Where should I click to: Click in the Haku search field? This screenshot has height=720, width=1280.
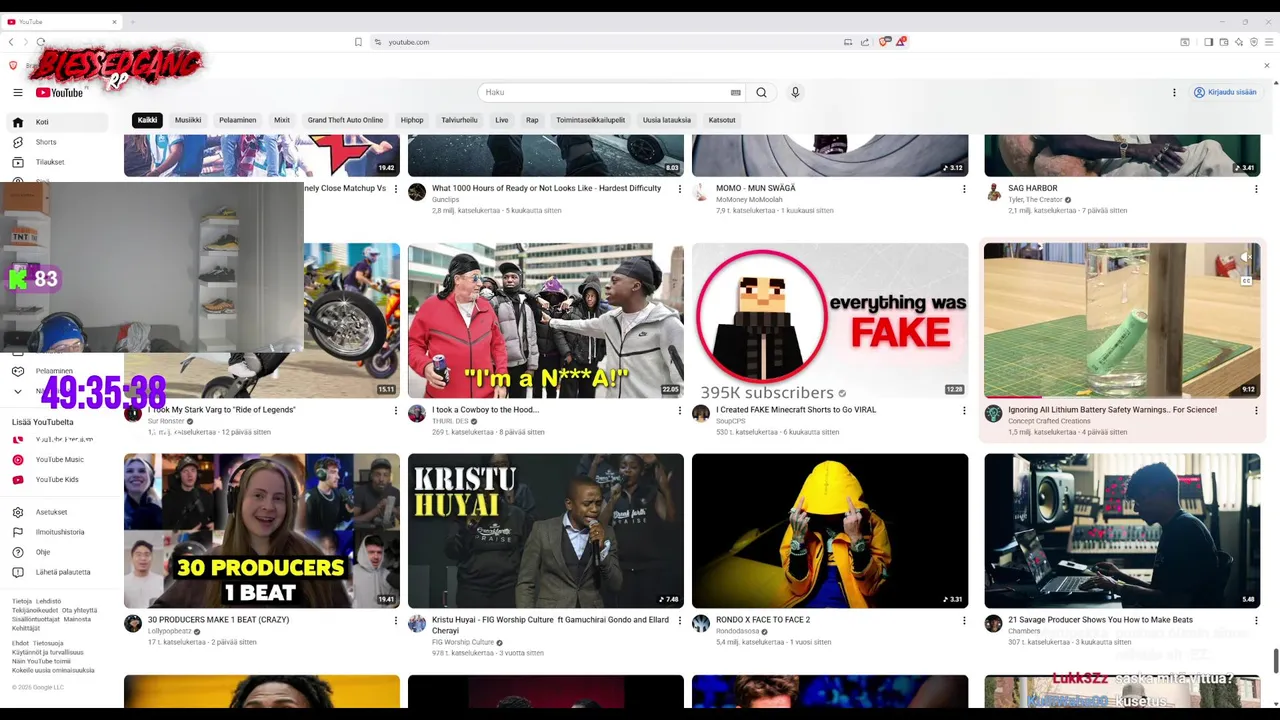pos(605,92)
